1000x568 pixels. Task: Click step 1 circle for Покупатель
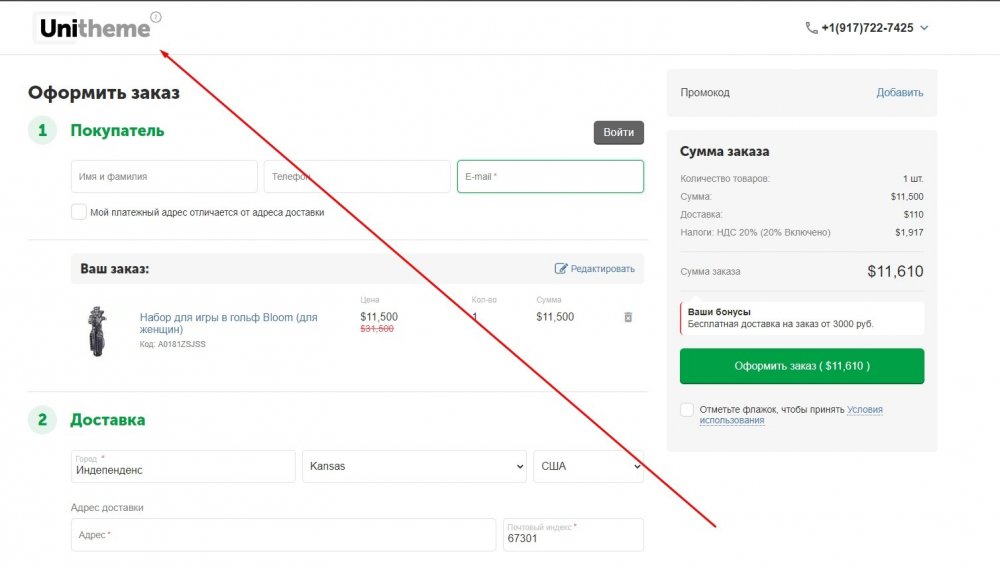click(42, 130)
